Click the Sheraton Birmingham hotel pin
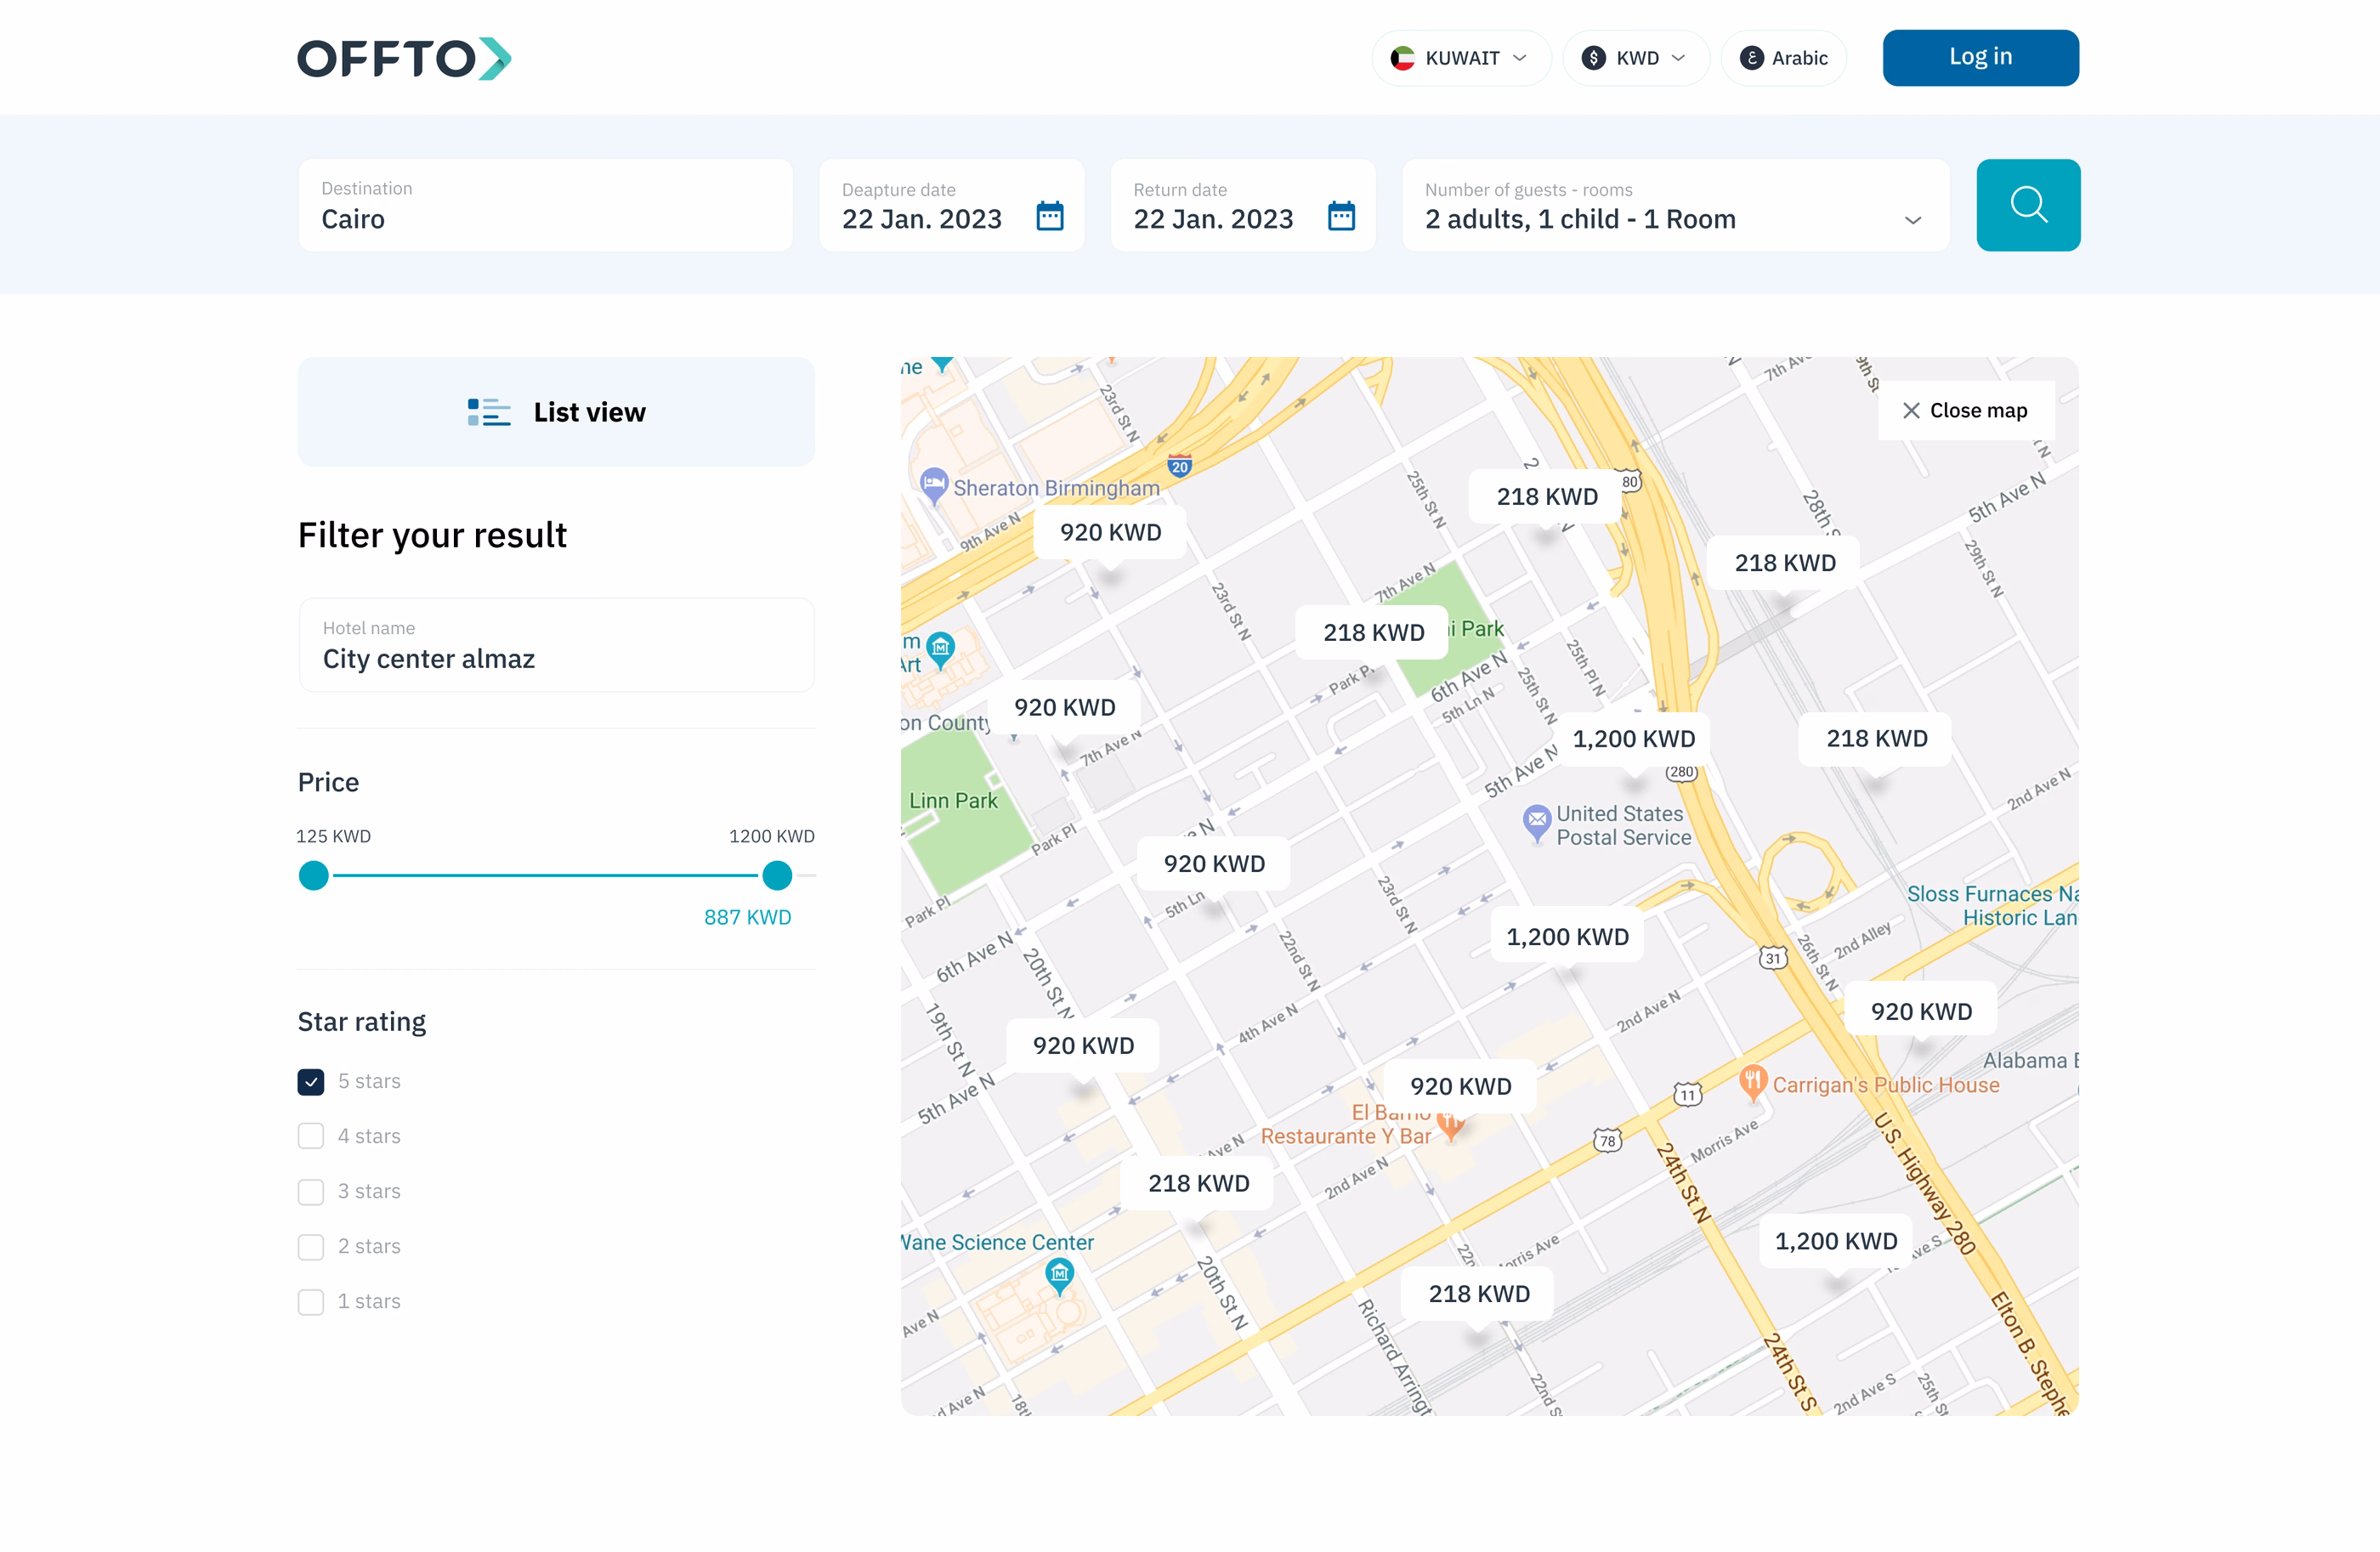The width and height of the screenshot is (2380, 1552). tap(933, 485)
